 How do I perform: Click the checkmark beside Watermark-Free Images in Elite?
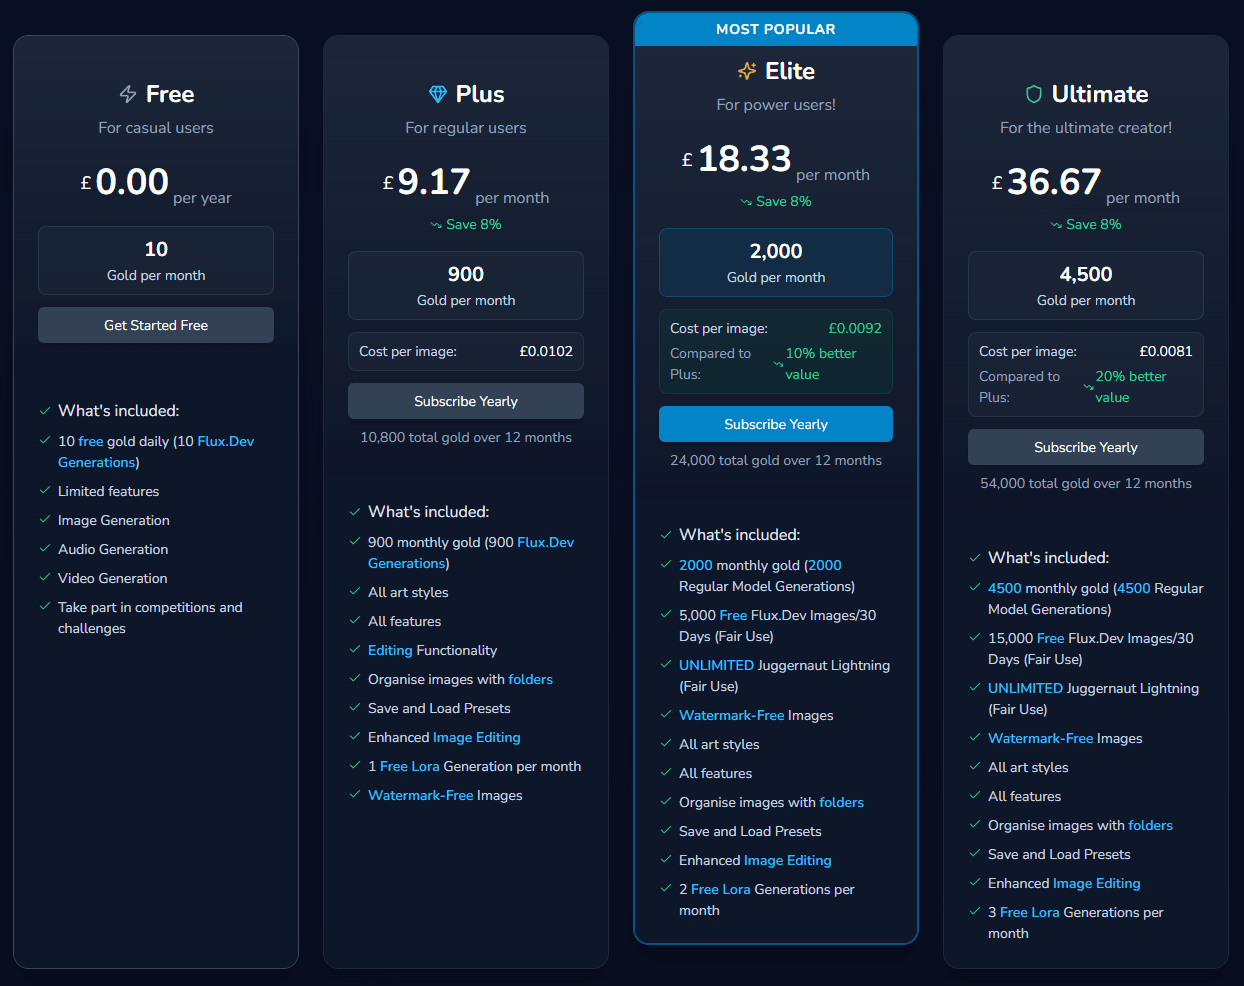[665, 715]
